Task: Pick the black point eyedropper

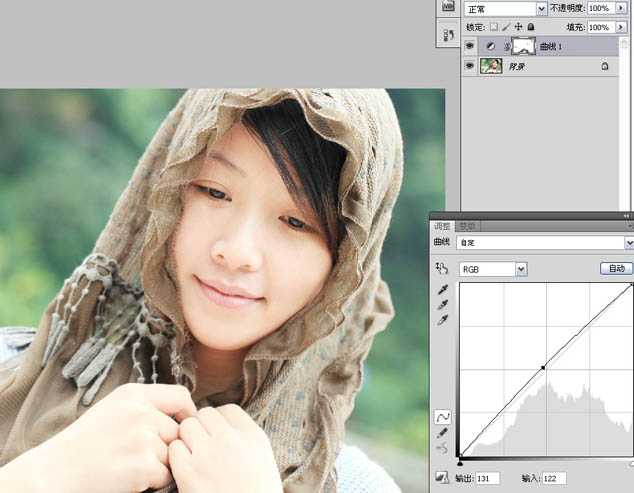Action: [443, 290]
